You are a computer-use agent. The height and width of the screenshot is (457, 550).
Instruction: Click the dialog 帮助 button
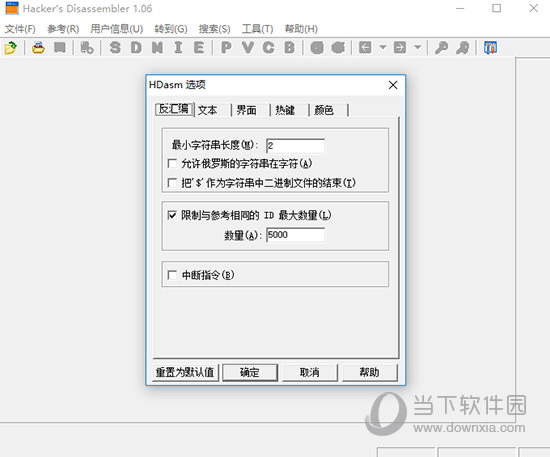[x=369, y=372]
